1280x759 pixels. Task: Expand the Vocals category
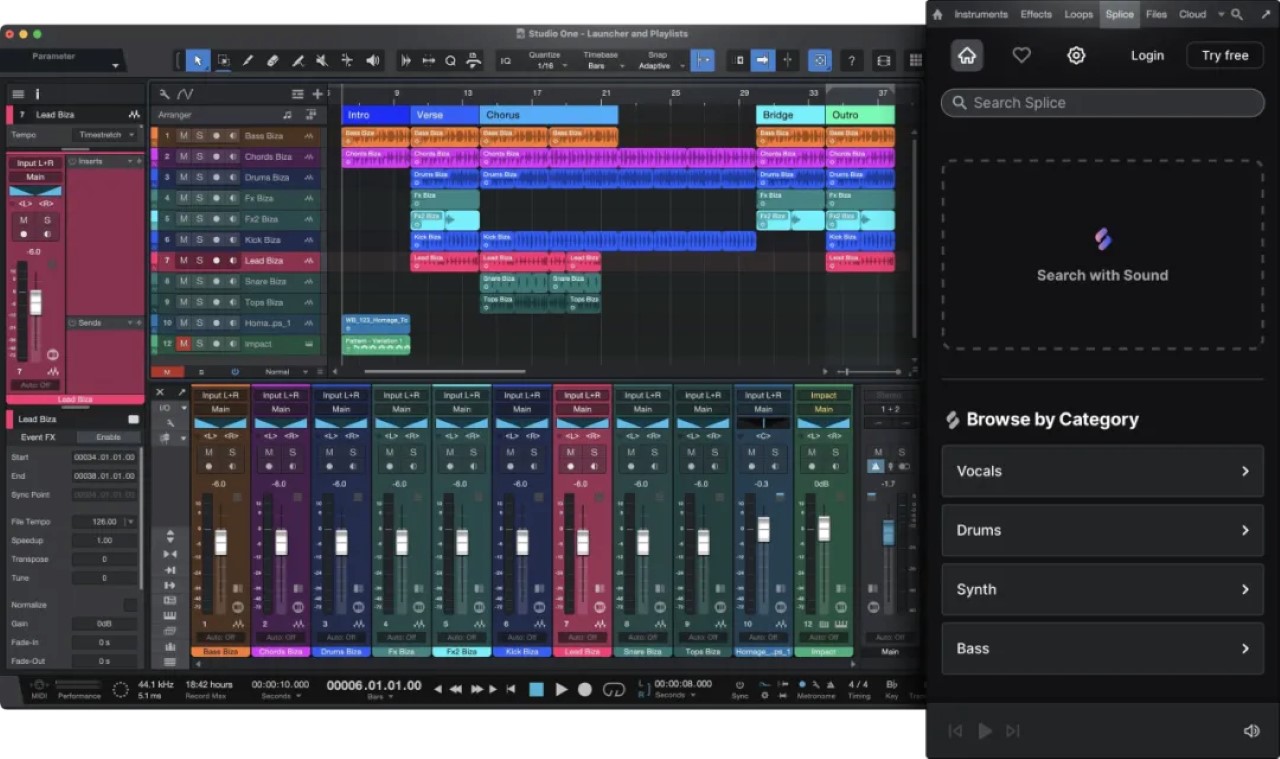(1102, 471)
